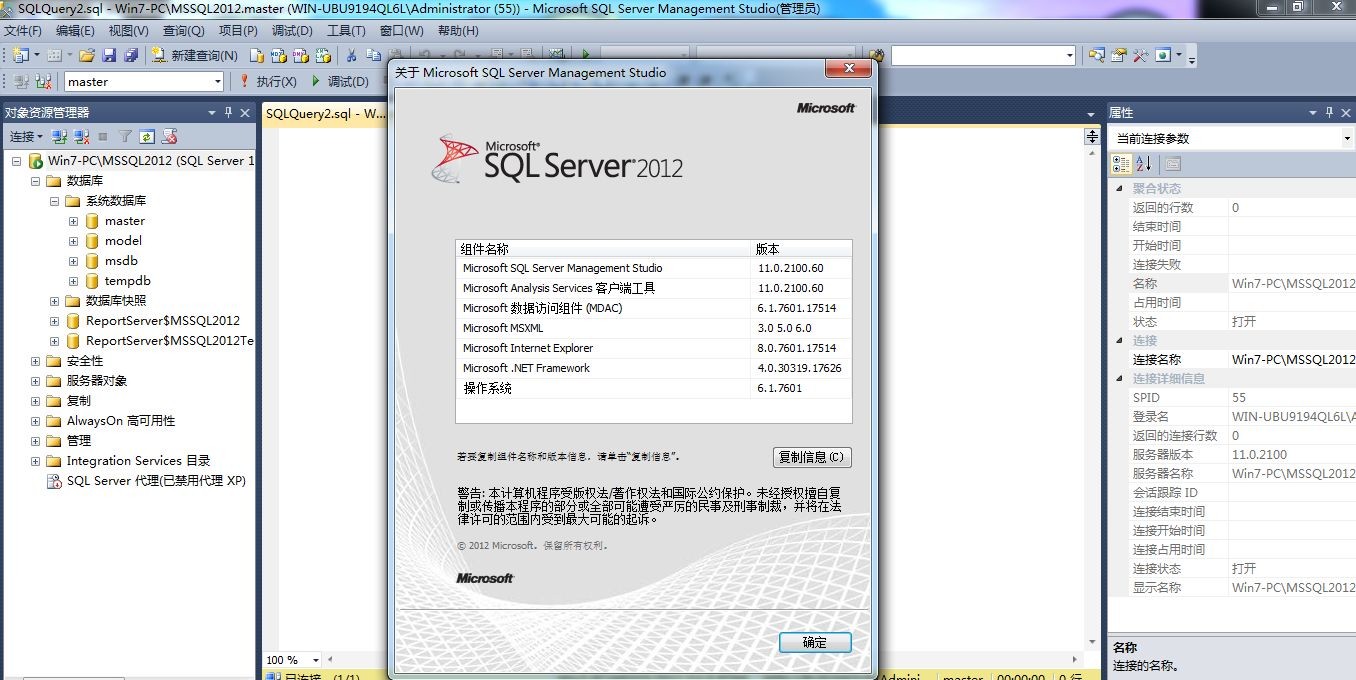Viewport: 1356px width, 680px height.
Task: Select the msdb database in tree
Action: point(121,261)
